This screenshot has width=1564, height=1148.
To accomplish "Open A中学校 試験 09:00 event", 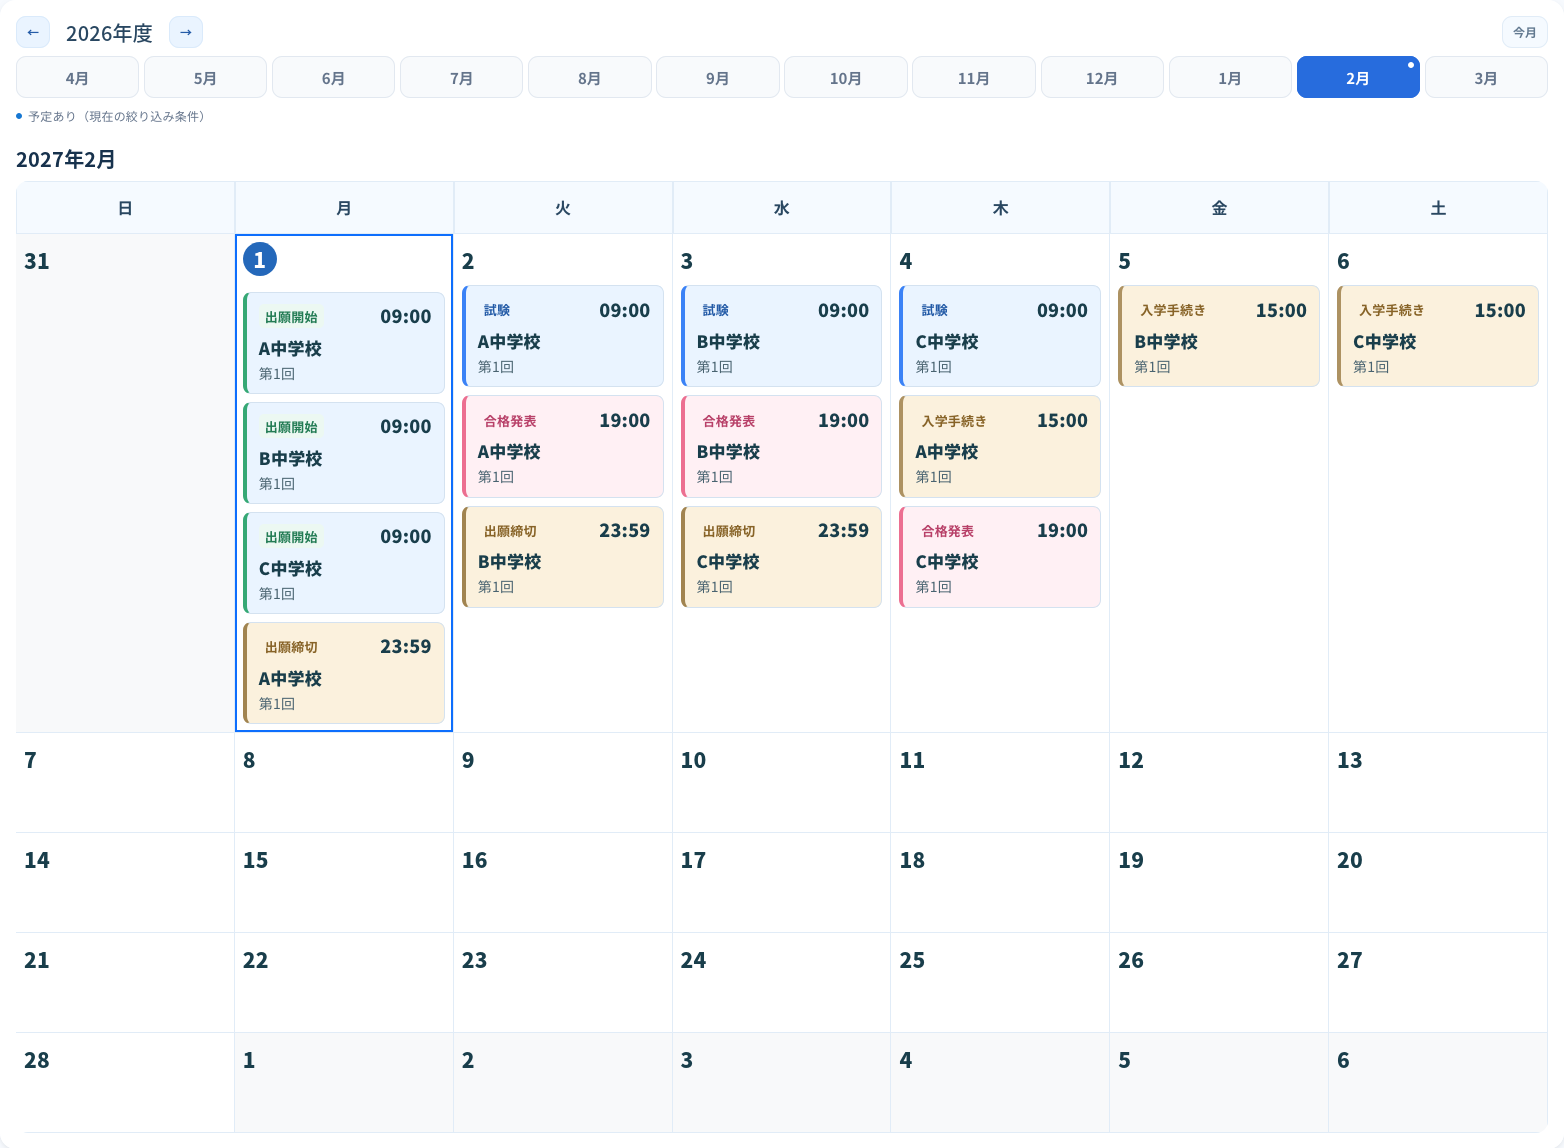I will [x=563, y=336].
